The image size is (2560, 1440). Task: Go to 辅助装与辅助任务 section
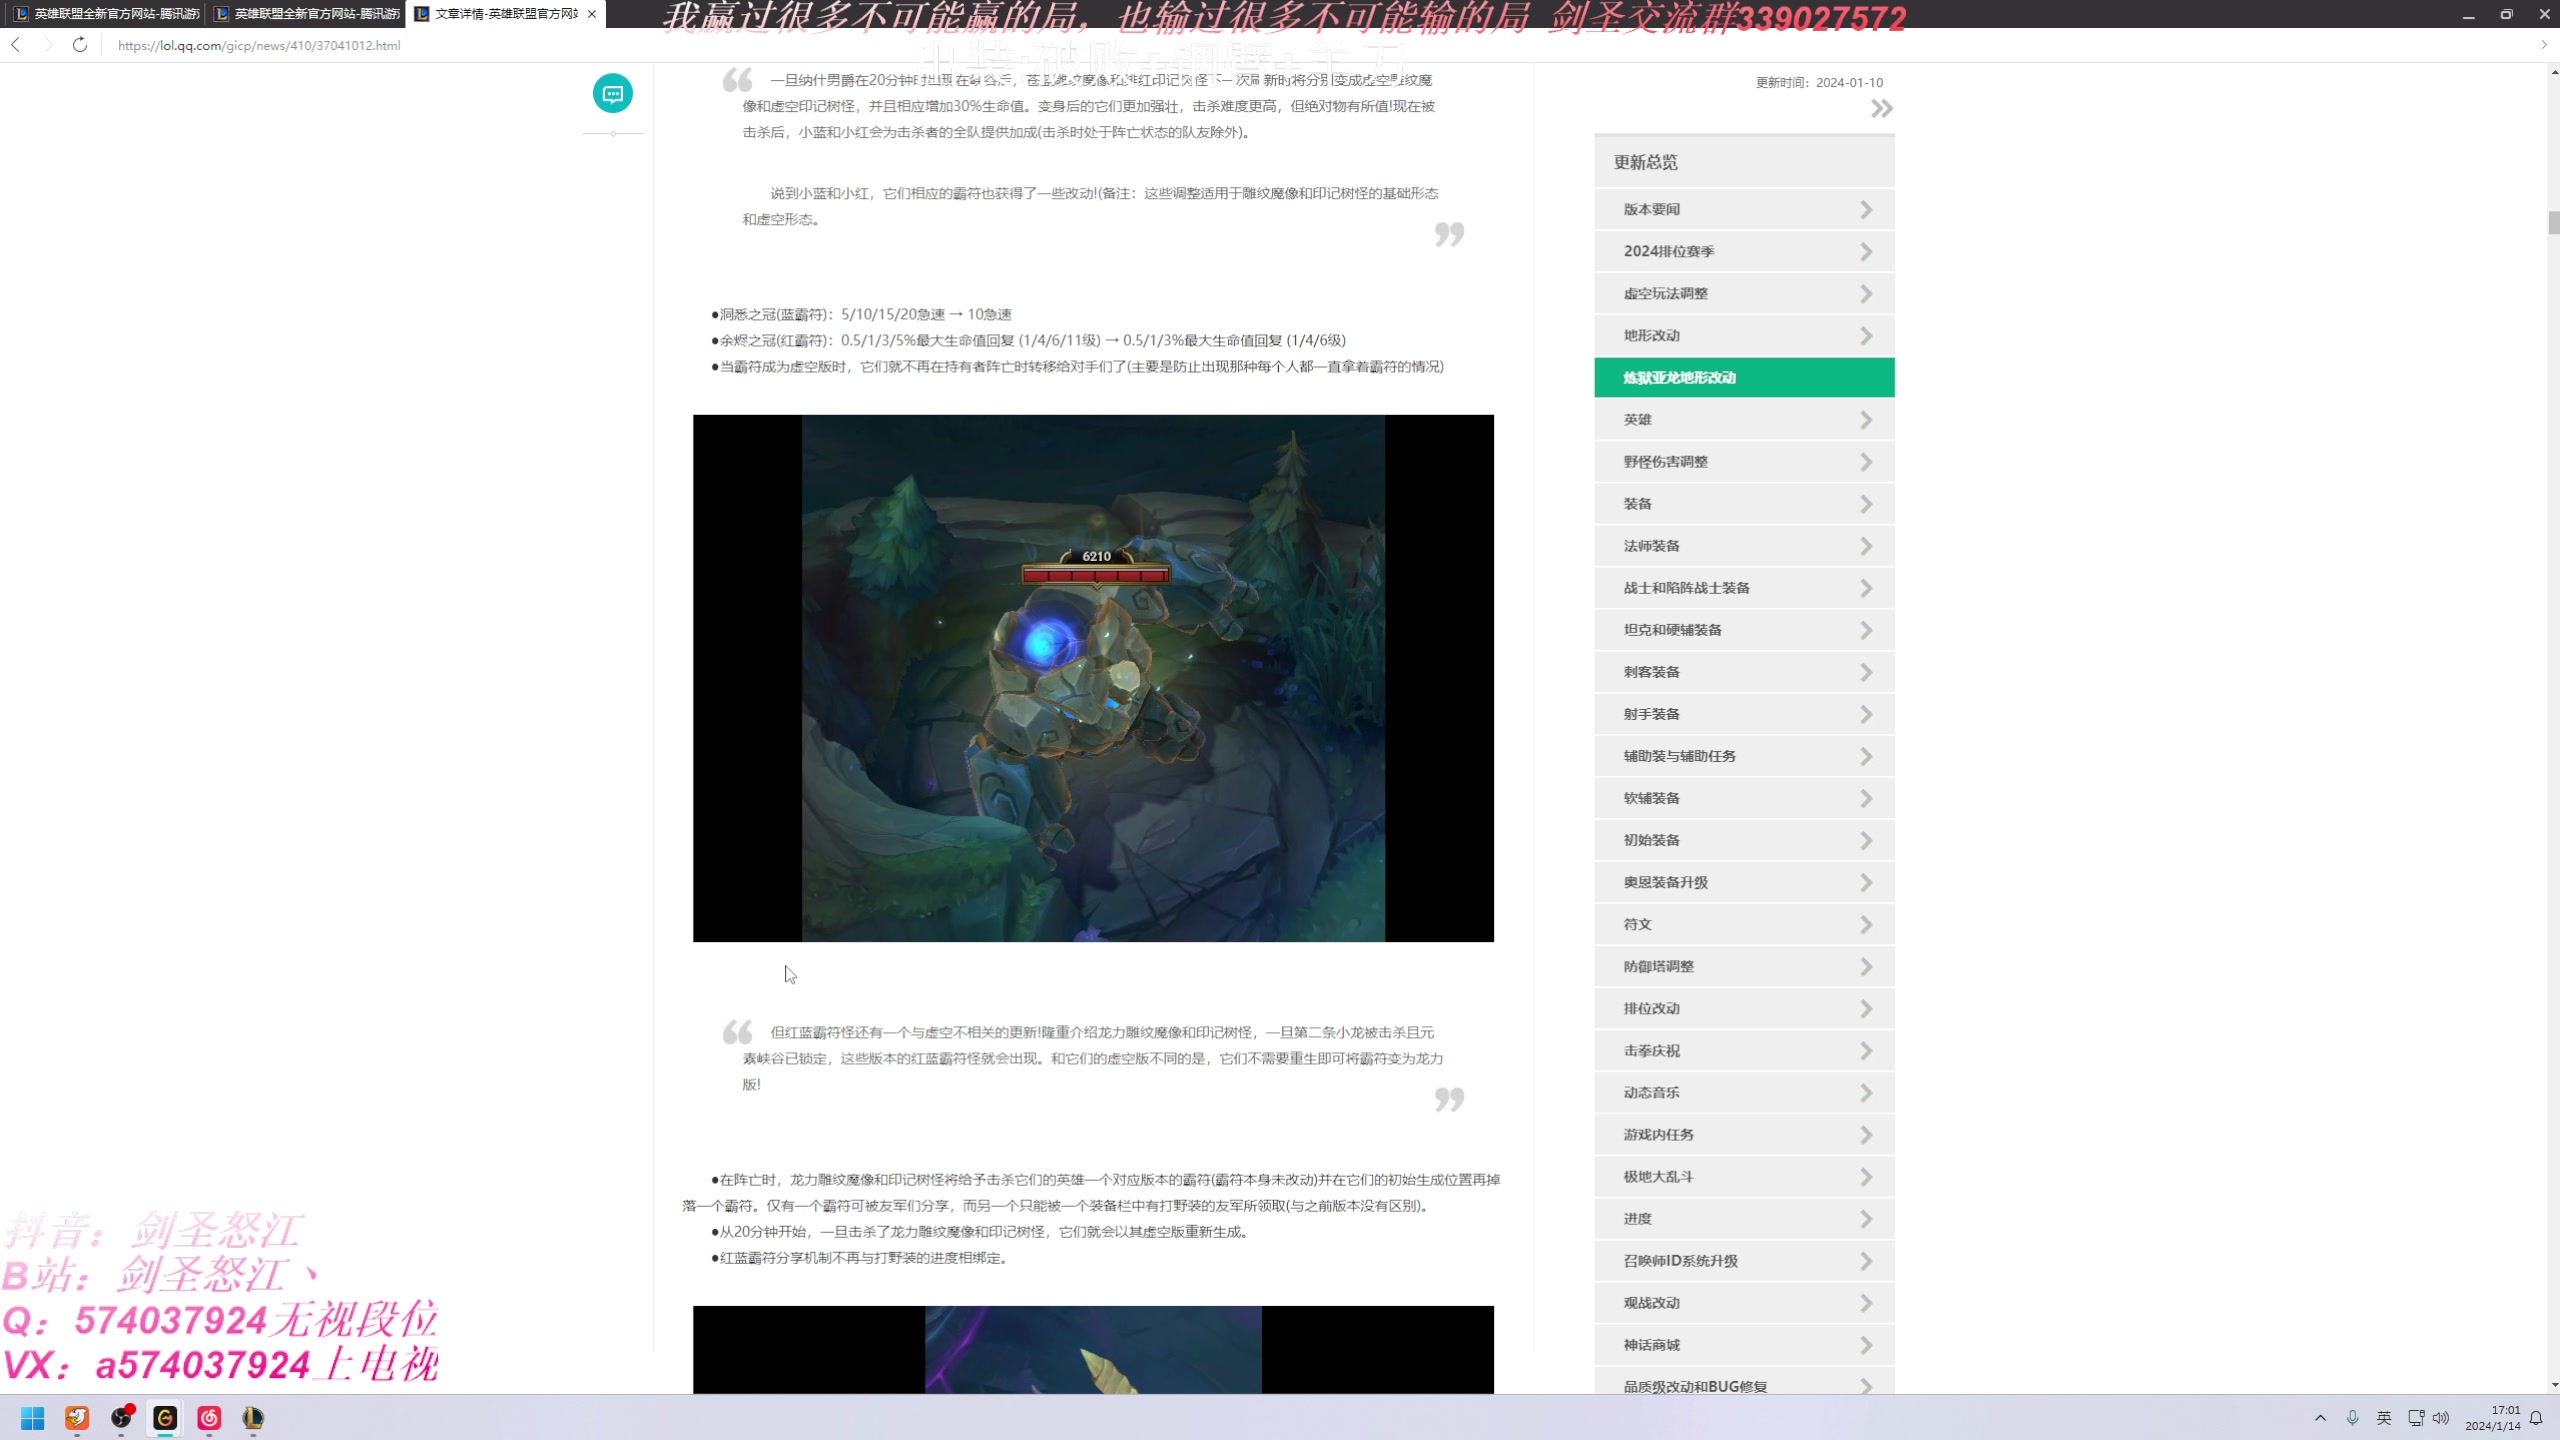point(1744,756)
